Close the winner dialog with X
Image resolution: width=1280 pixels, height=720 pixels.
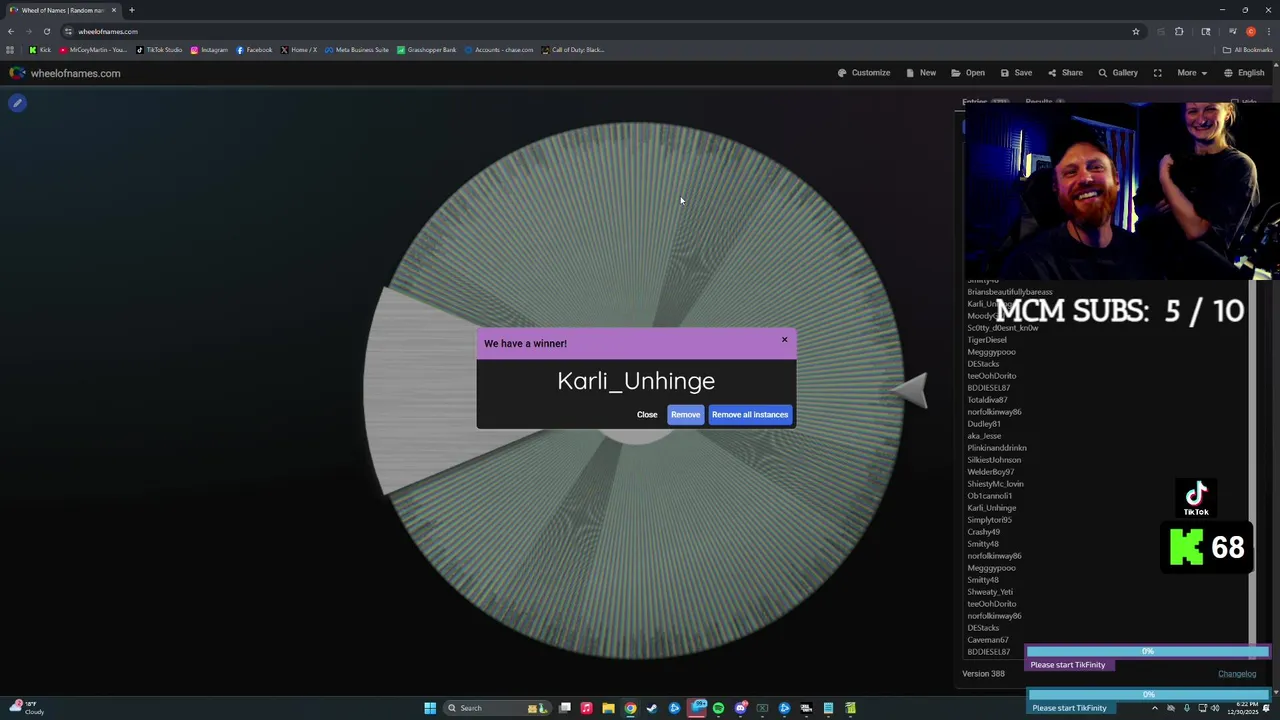tap(784, 340)
